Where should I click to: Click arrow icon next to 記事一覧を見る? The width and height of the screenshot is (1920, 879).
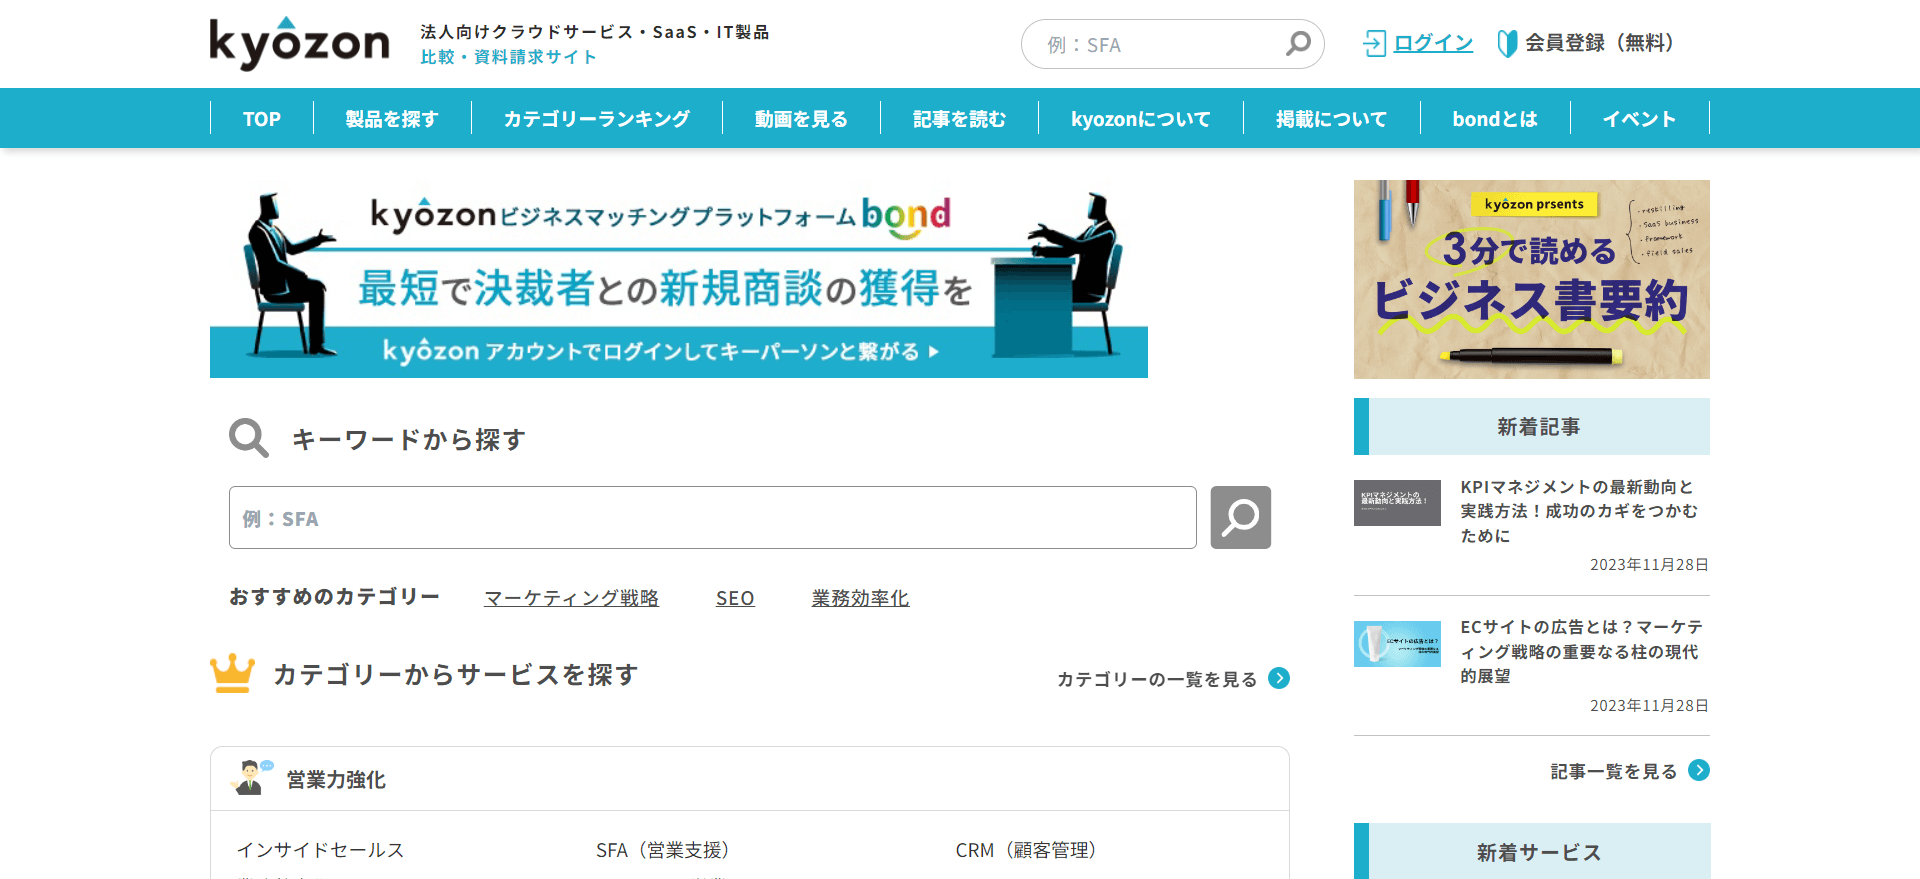pos(1699,770)
